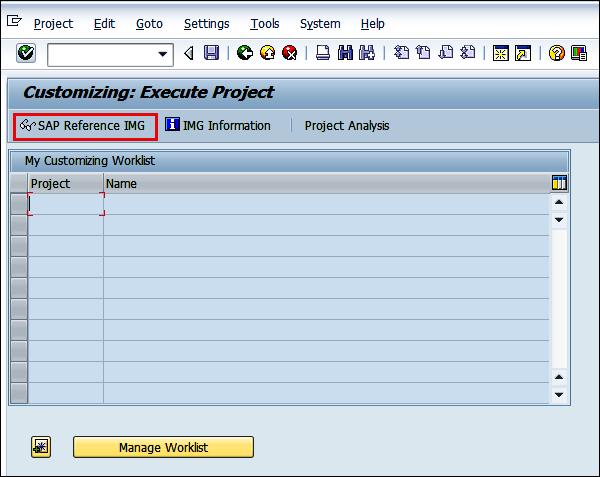Collapse command field with left triangle
Screen dimensions: 600x477
point(189,53)
